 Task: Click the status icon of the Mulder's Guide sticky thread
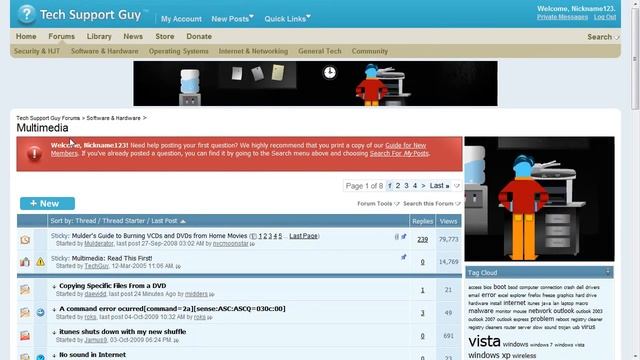[x=25, y=240]
